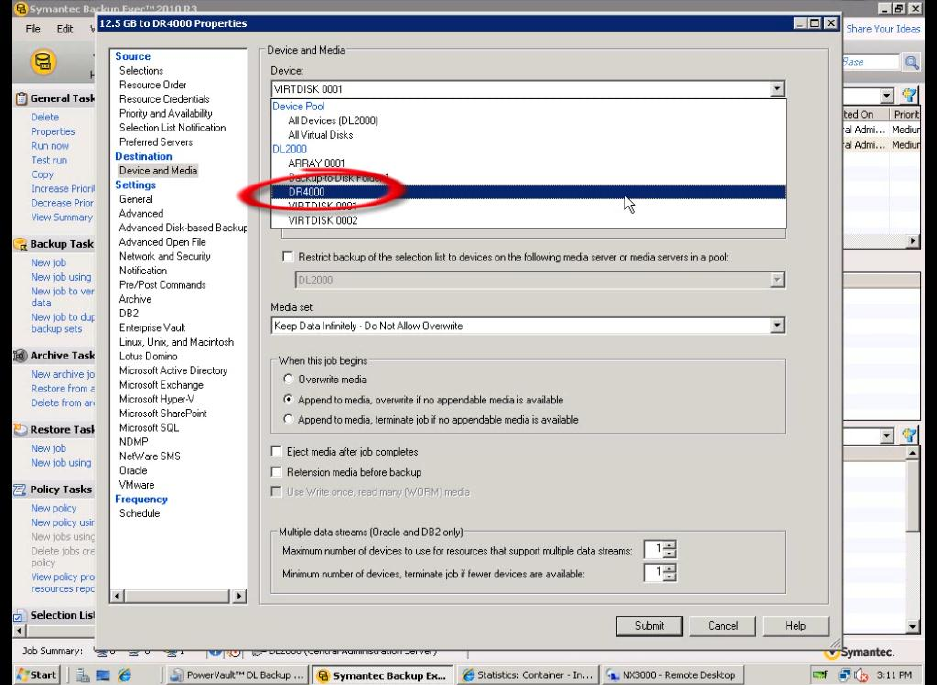Click the search magnifier icon at top right
Image resolution: width=937 pixels, height=685 pixels.
point(911,62)
